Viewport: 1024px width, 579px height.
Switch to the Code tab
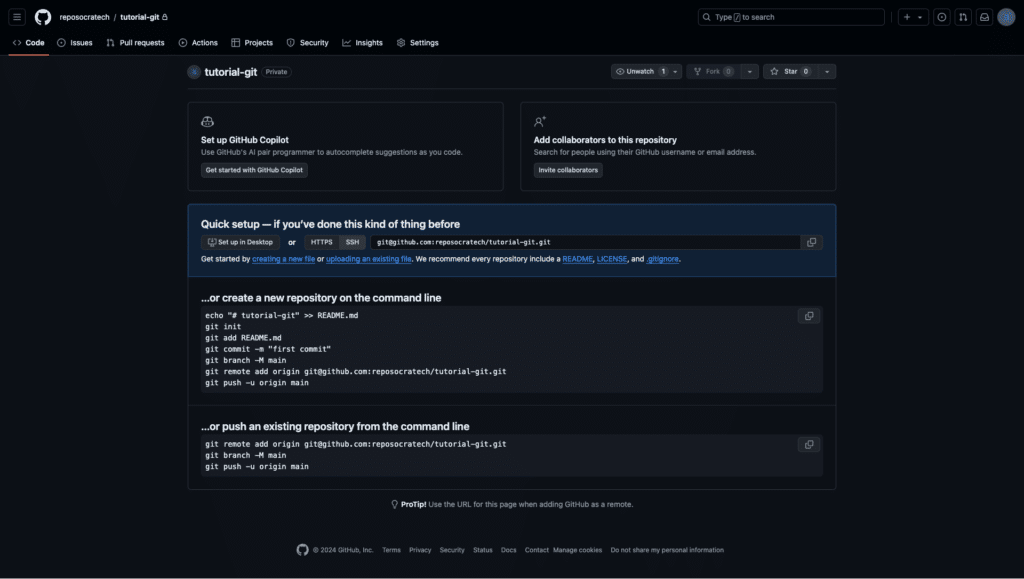[29, 42]
